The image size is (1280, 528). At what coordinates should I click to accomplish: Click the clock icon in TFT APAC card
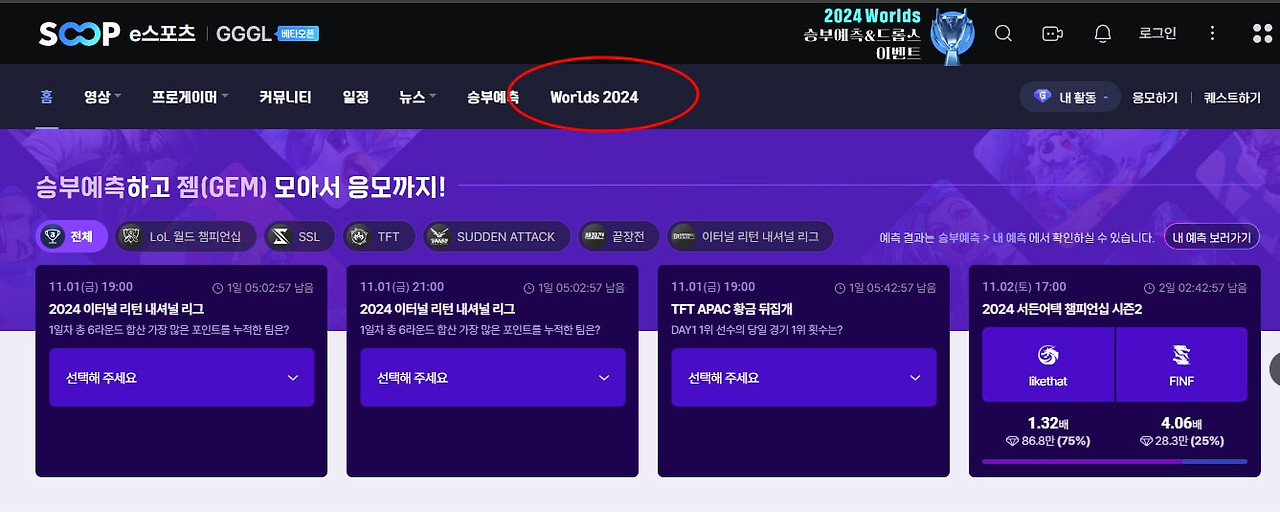point(842,288)
